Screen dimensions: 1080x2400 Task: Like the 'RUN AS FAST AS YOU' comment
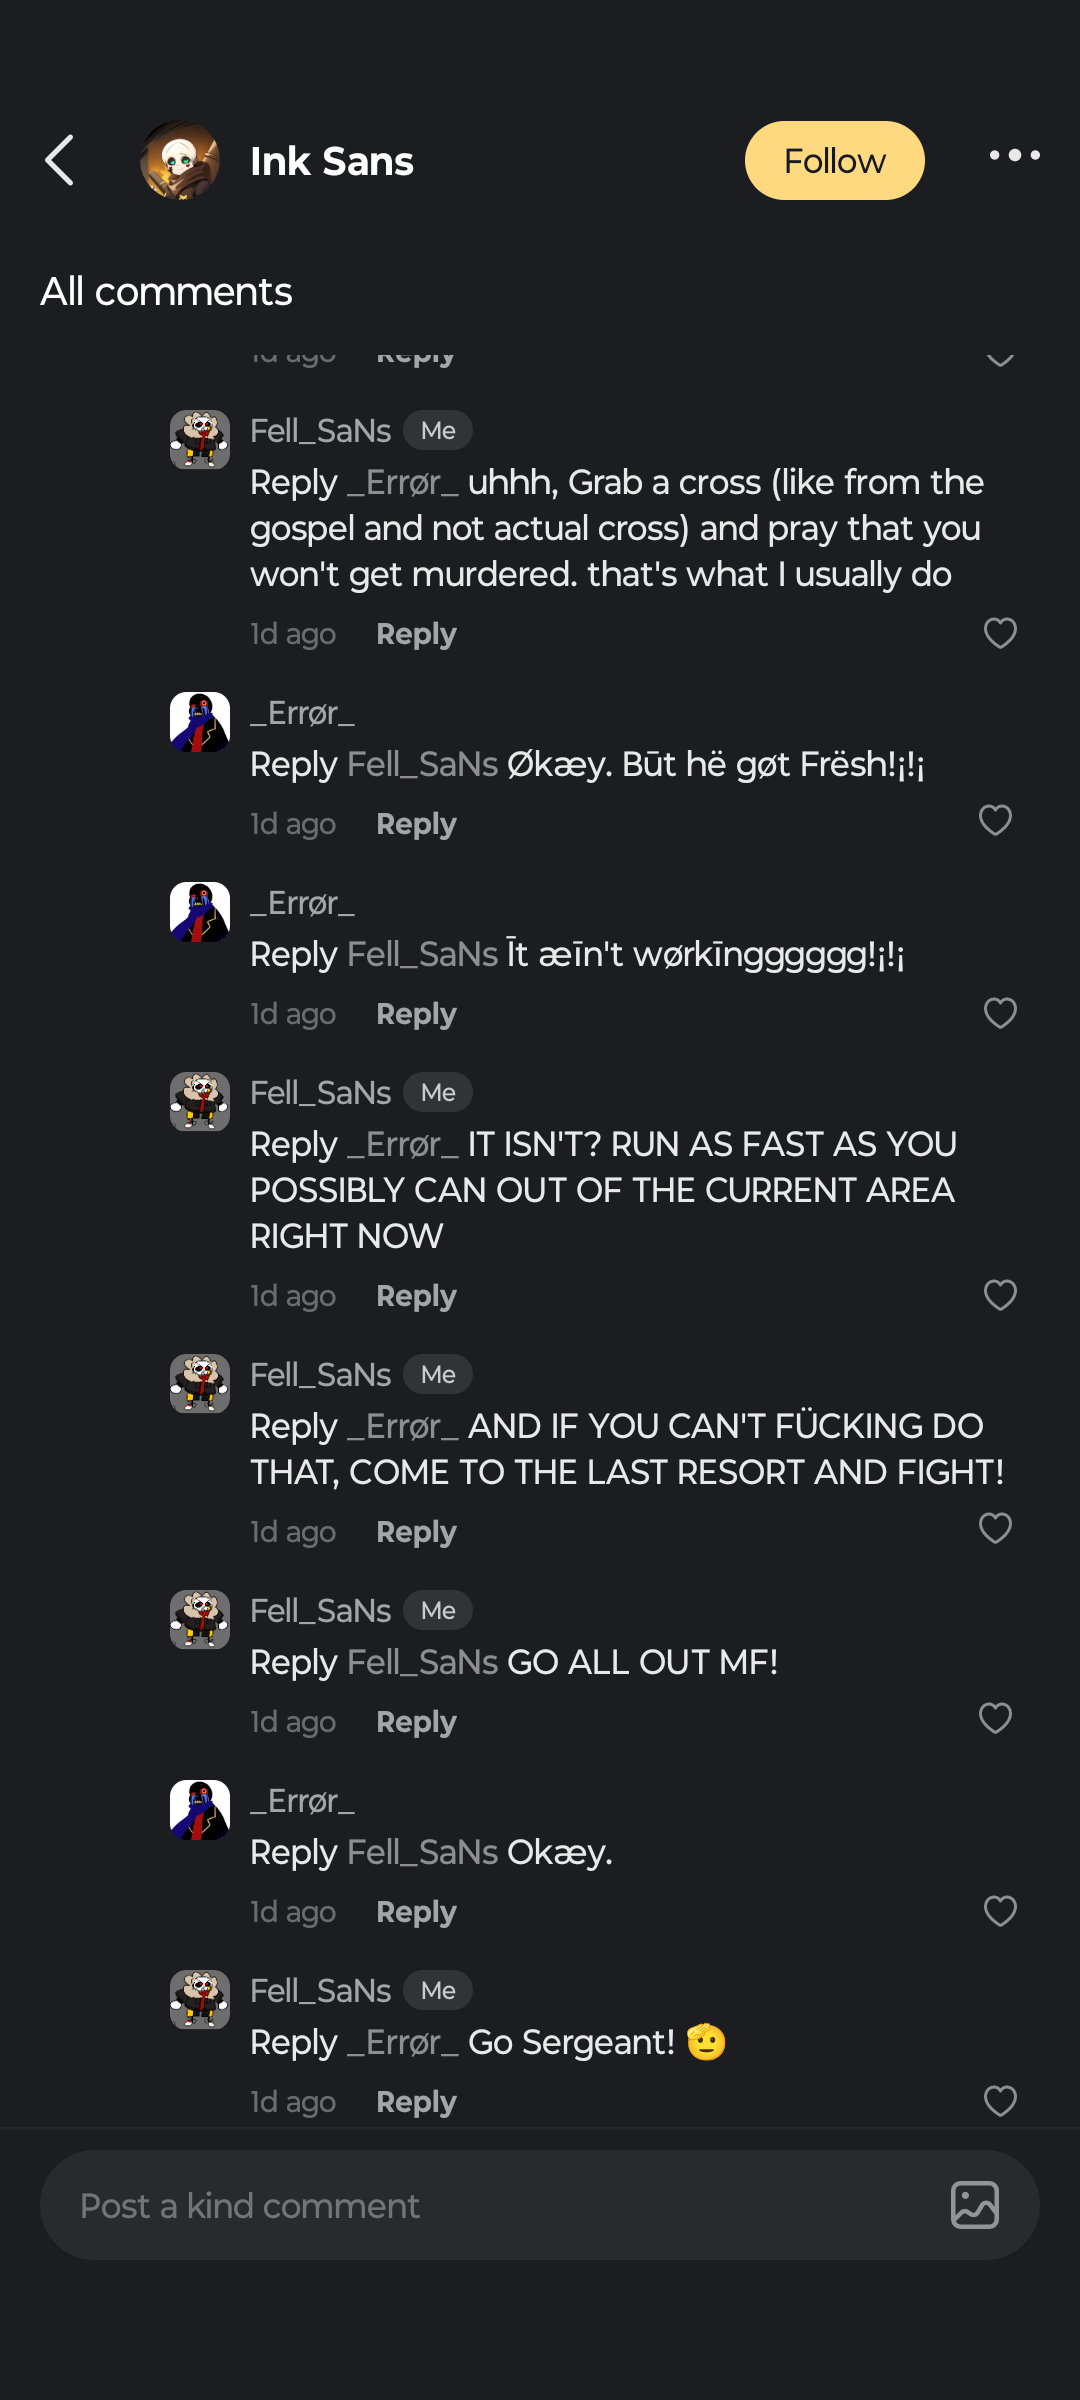[1000, 1295]
